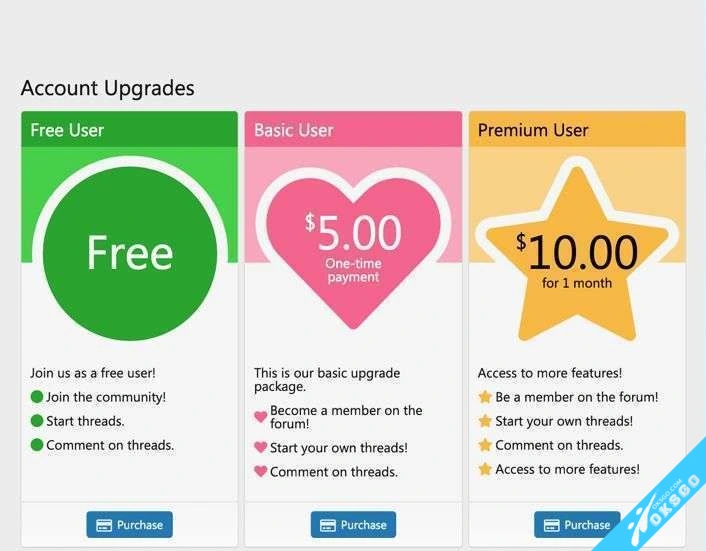Click 'This is our basic upgrade package.' text
Image resolution: width=706 pixels, height=551 pixels.
coord(326,379)
